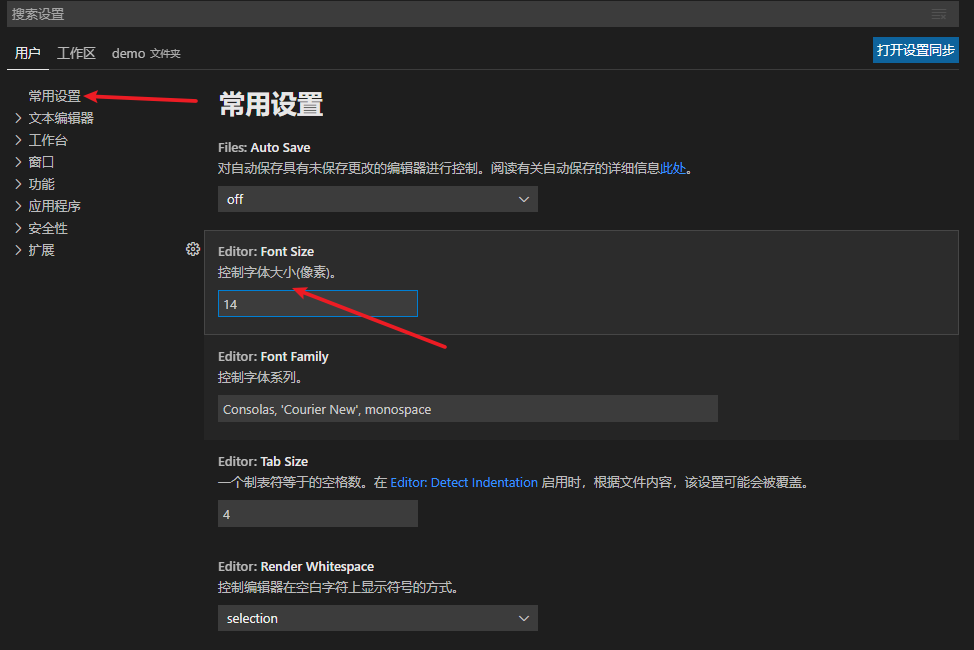Open the gear icon beside Font Size setting
Viewport: 974px width, 650px height.
(193, 248)
